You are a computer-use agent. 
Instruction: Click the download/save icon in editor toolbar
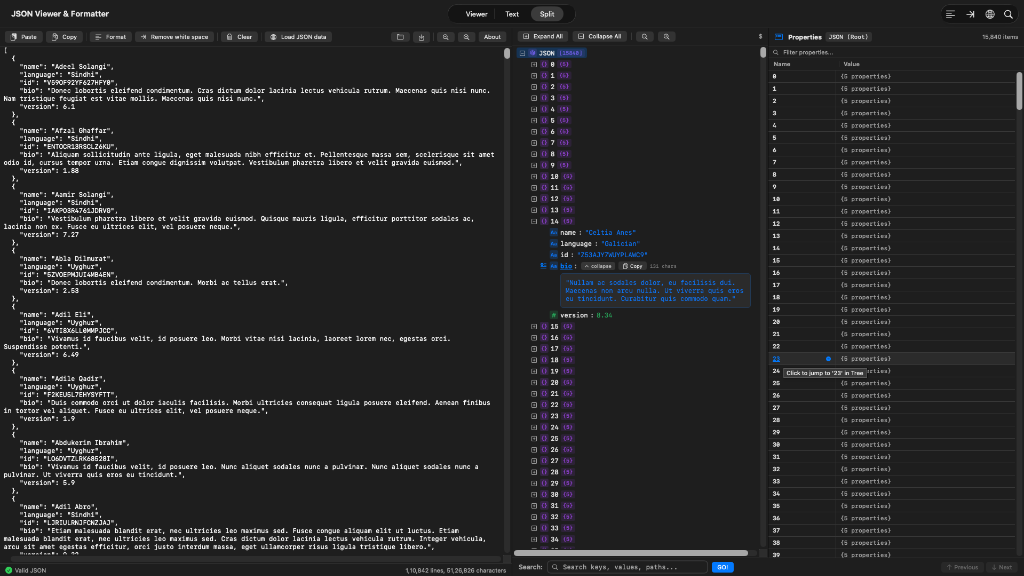421,37
